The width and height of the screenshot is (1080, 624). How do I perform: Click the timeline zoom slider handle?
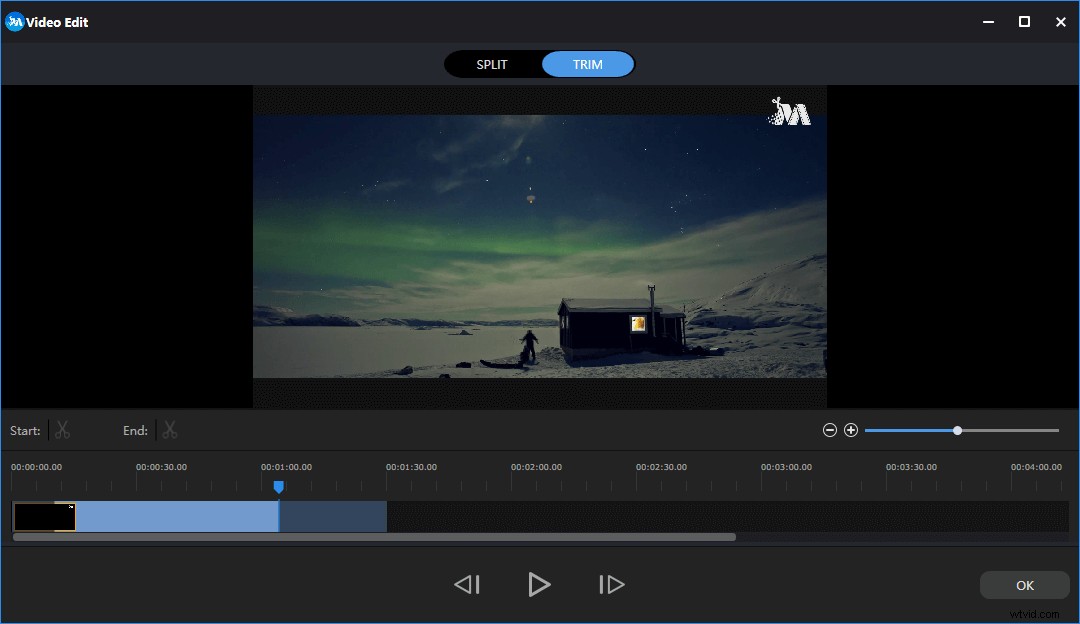(958, 429)
